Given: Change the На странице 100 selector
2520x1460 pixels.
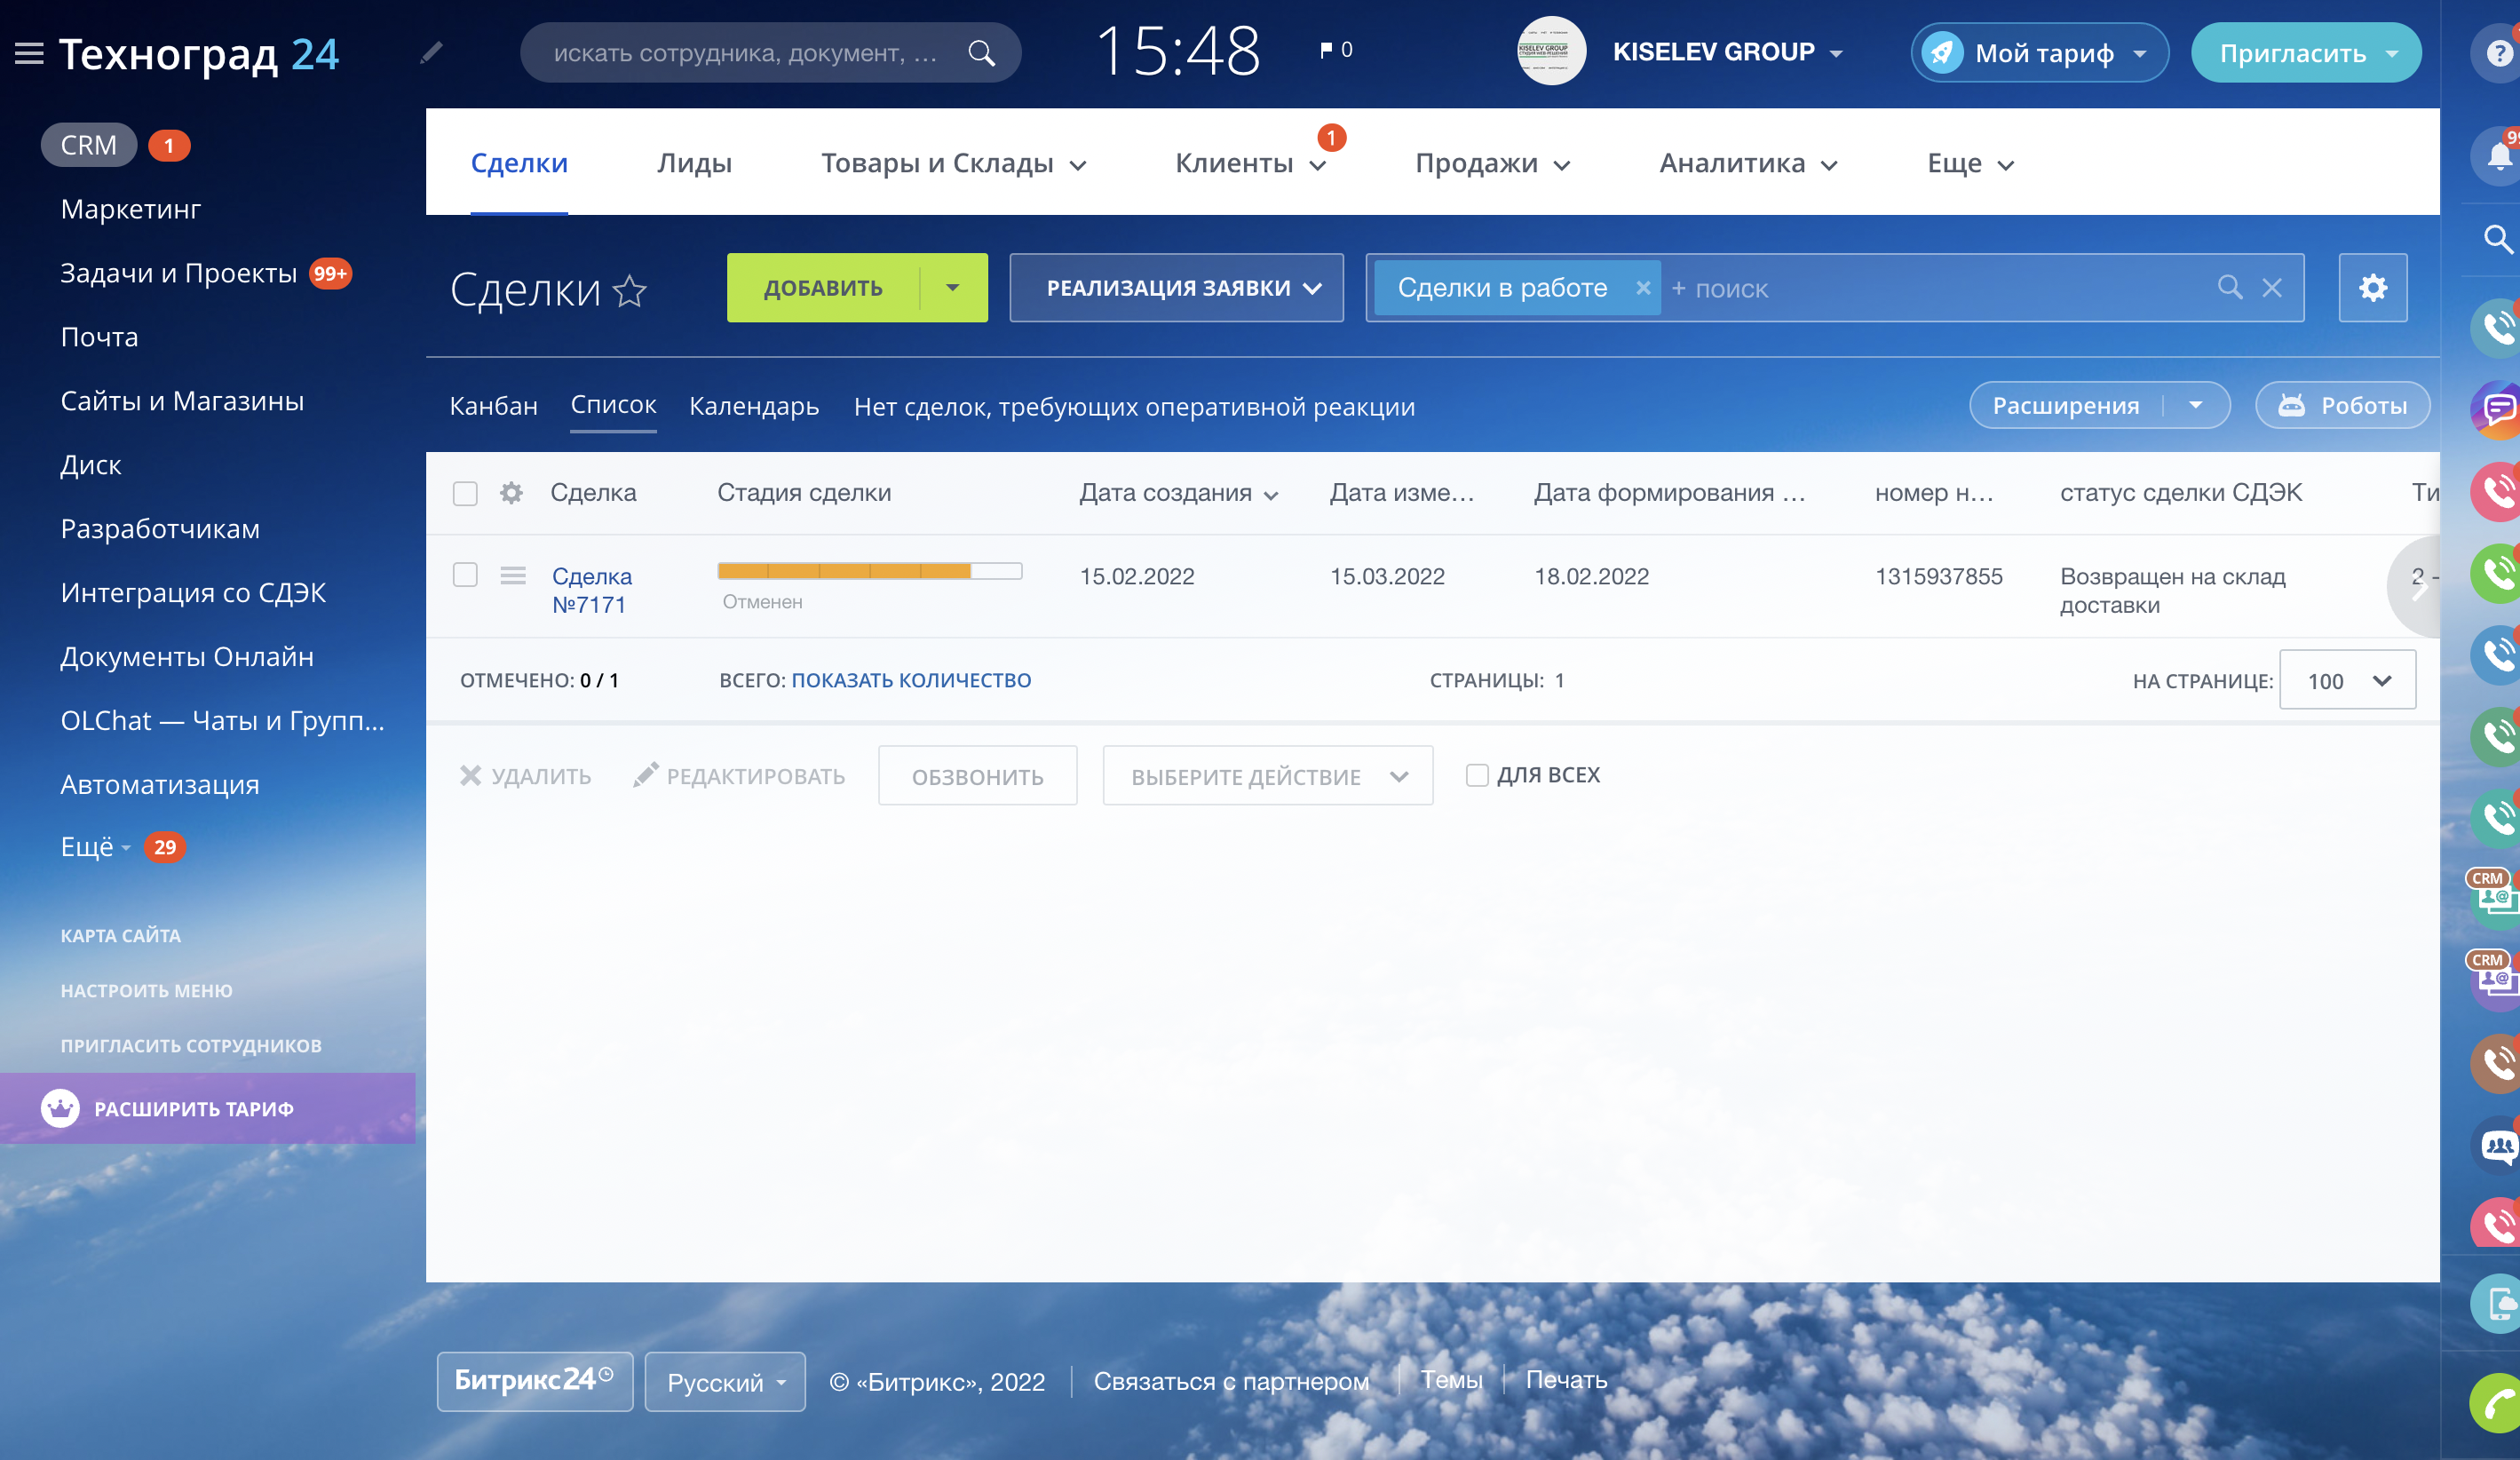Looking at the screenshot, I should coord(2347,680).
